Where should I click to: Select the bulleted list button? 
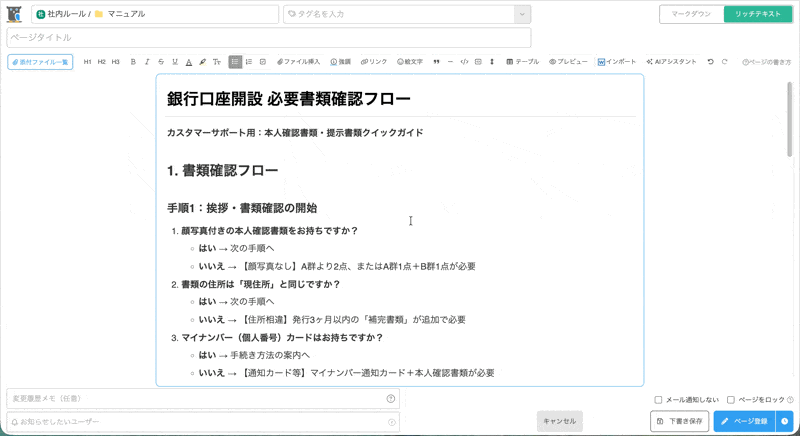pos(235,62)
